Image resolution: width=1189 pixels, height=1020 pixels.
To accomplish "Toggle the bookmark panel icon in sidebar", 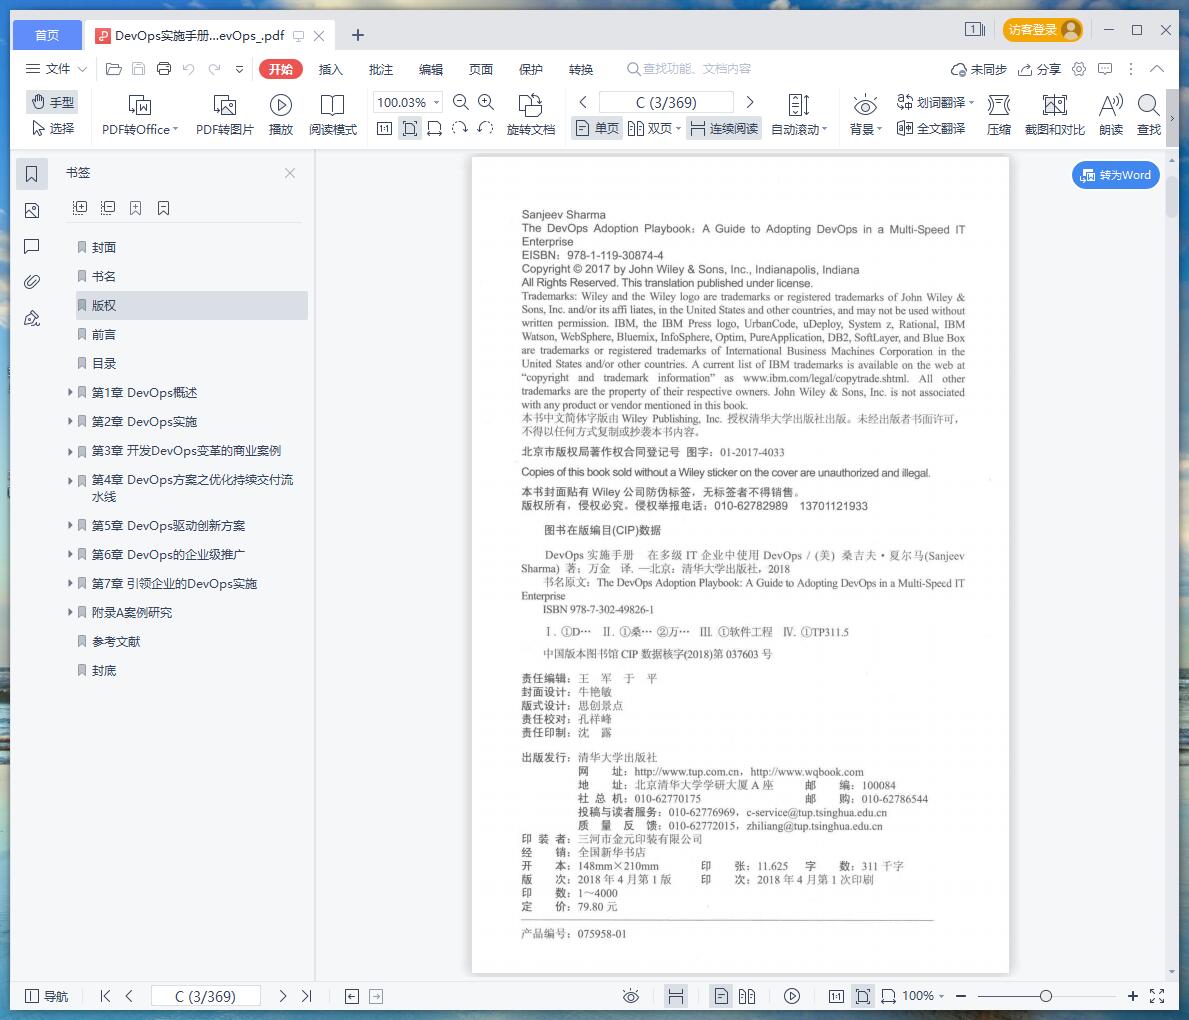I will point(32,174).
